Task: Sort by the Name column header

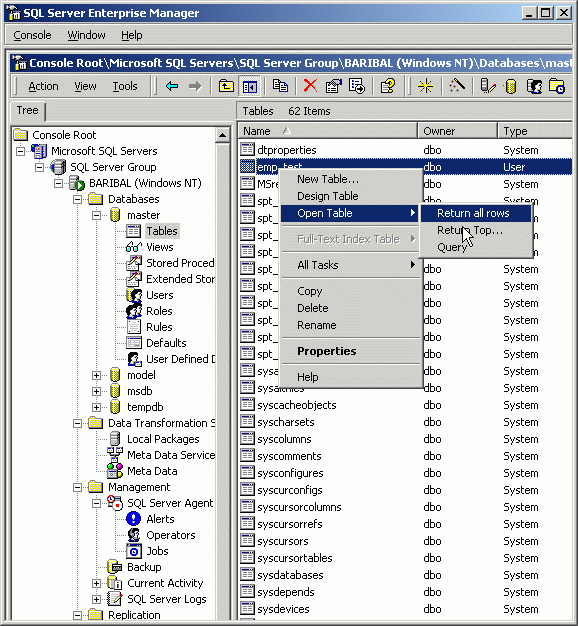Action: coord(328,131)
